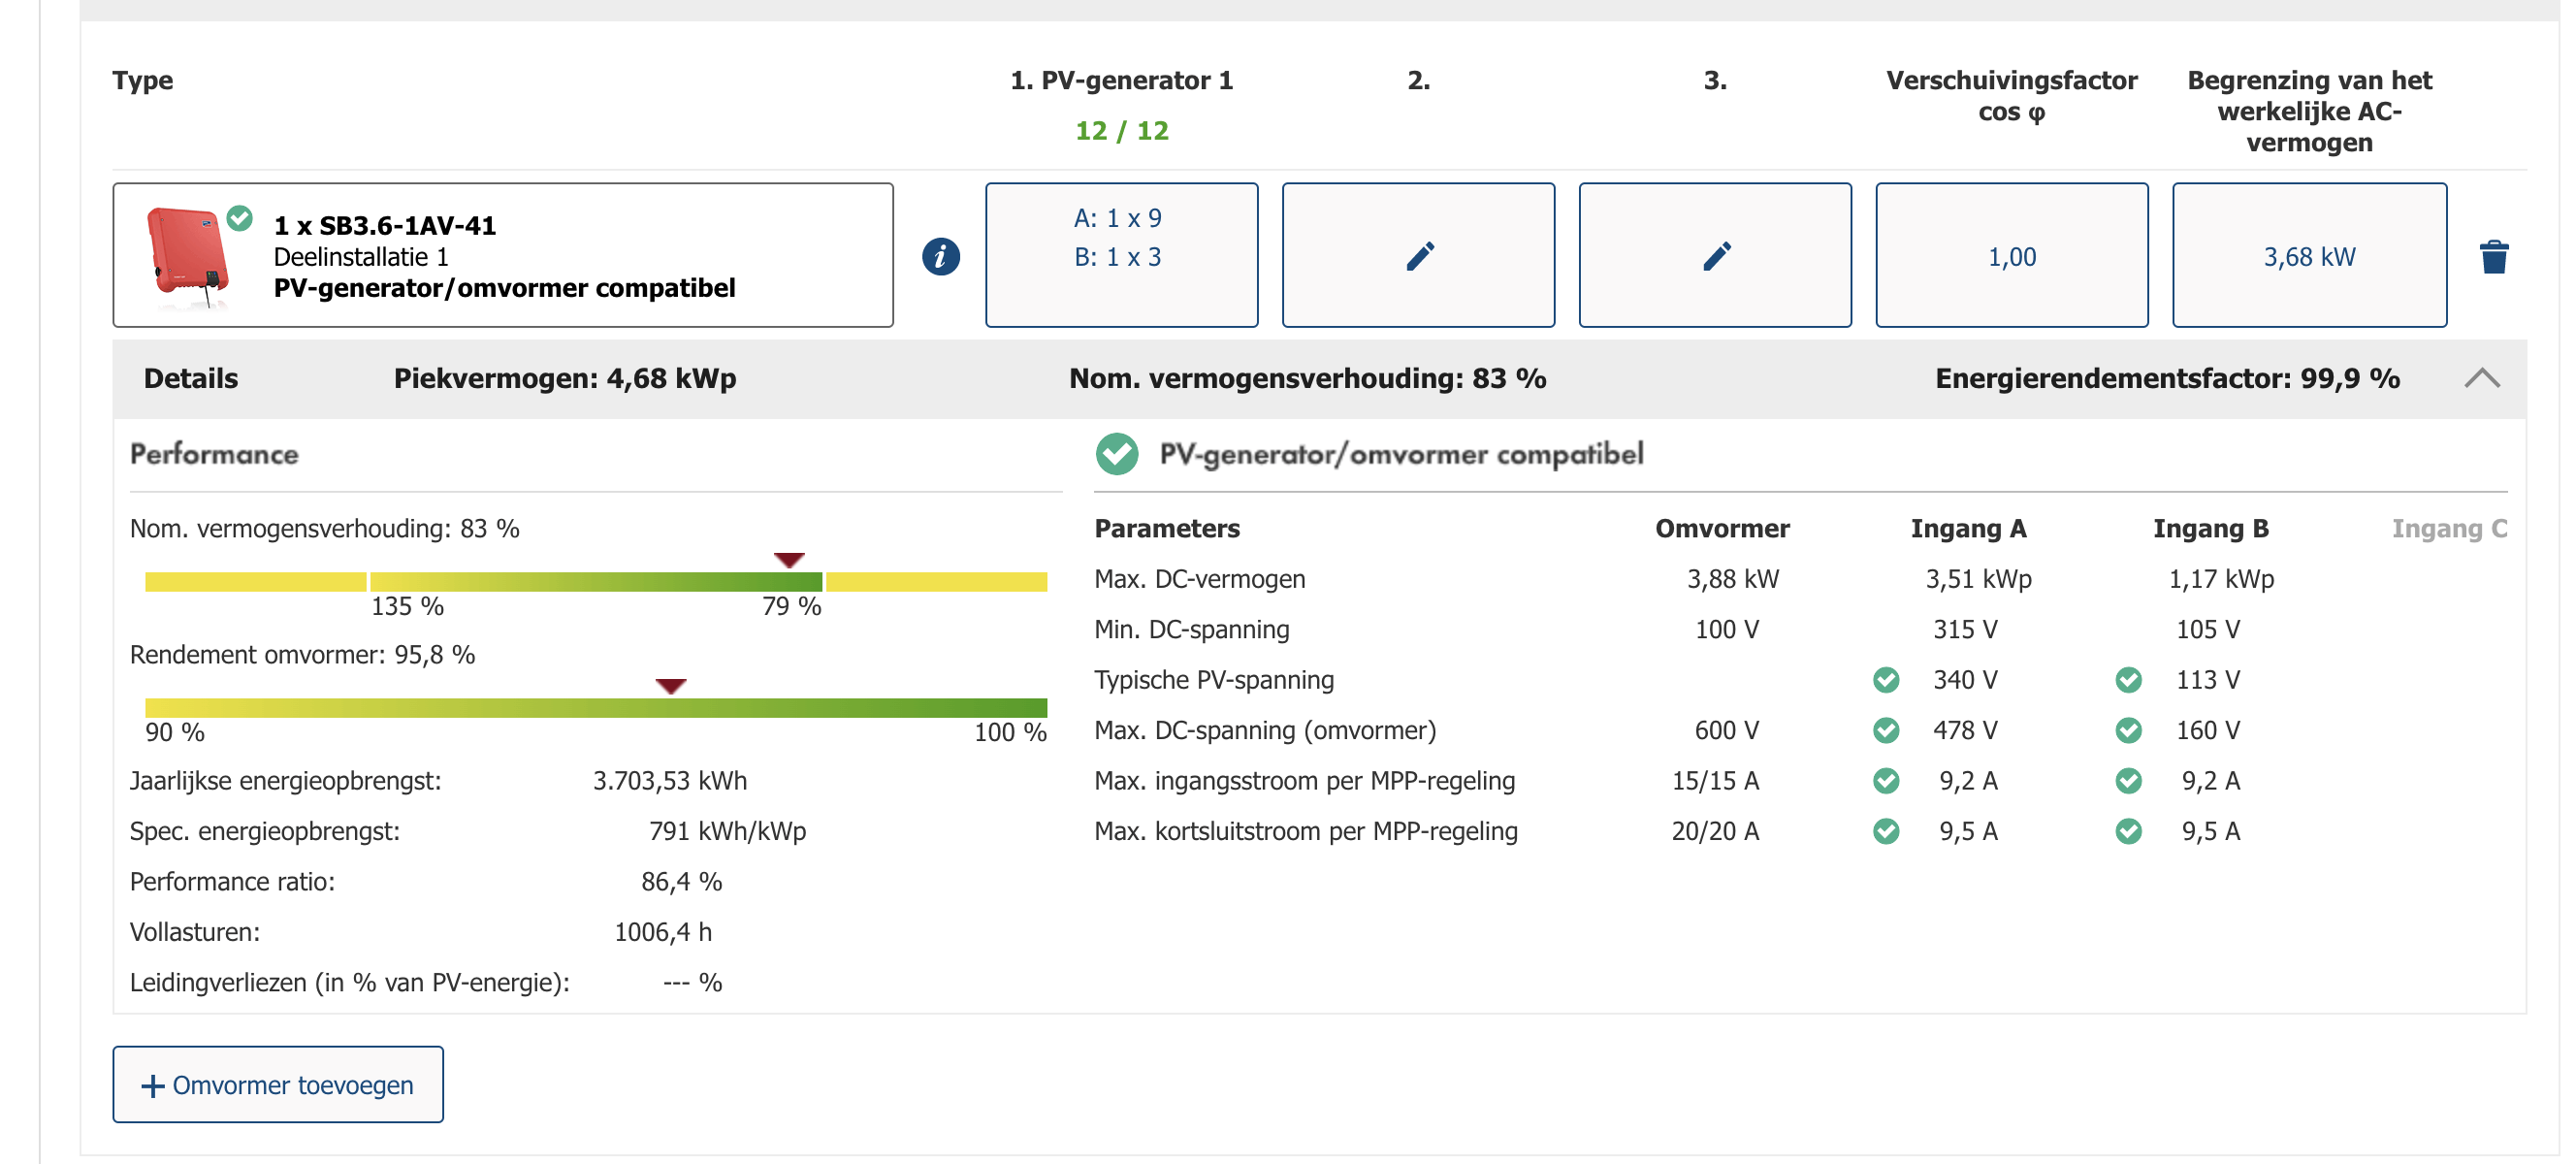
Task: Delete the inverter with trash icon
Action: (2493, 256)
